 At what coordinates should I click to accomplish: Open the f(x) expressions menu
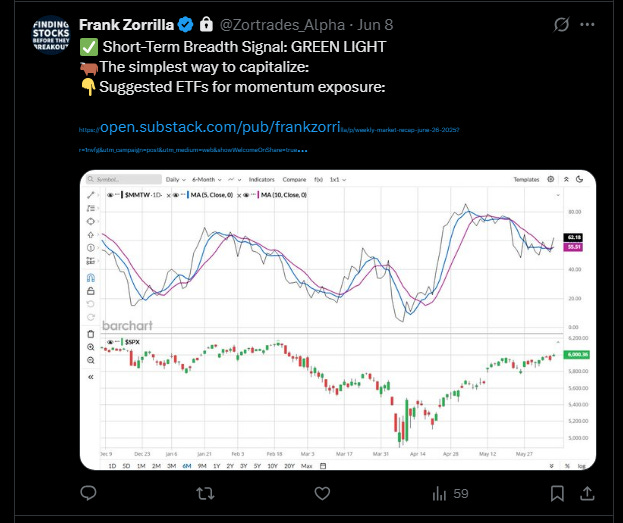pyautogui.click(x=318, y=180)
